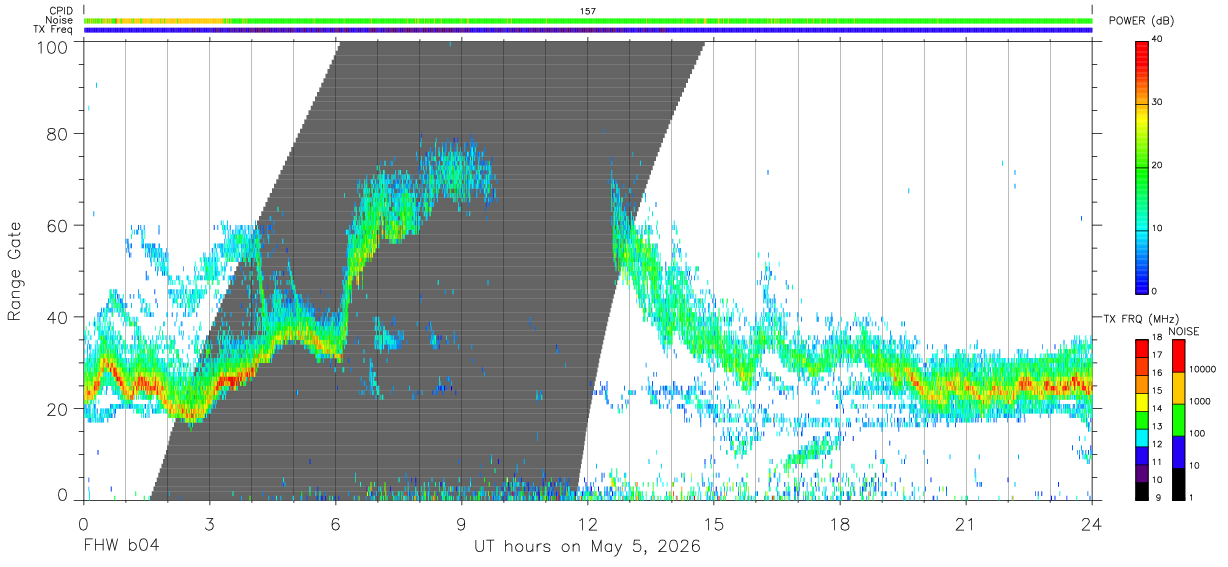This screenshot has width=1228, height=567.
Task: Click the 18 hour mark on the UT axis
Action: (x=840, y=523)
